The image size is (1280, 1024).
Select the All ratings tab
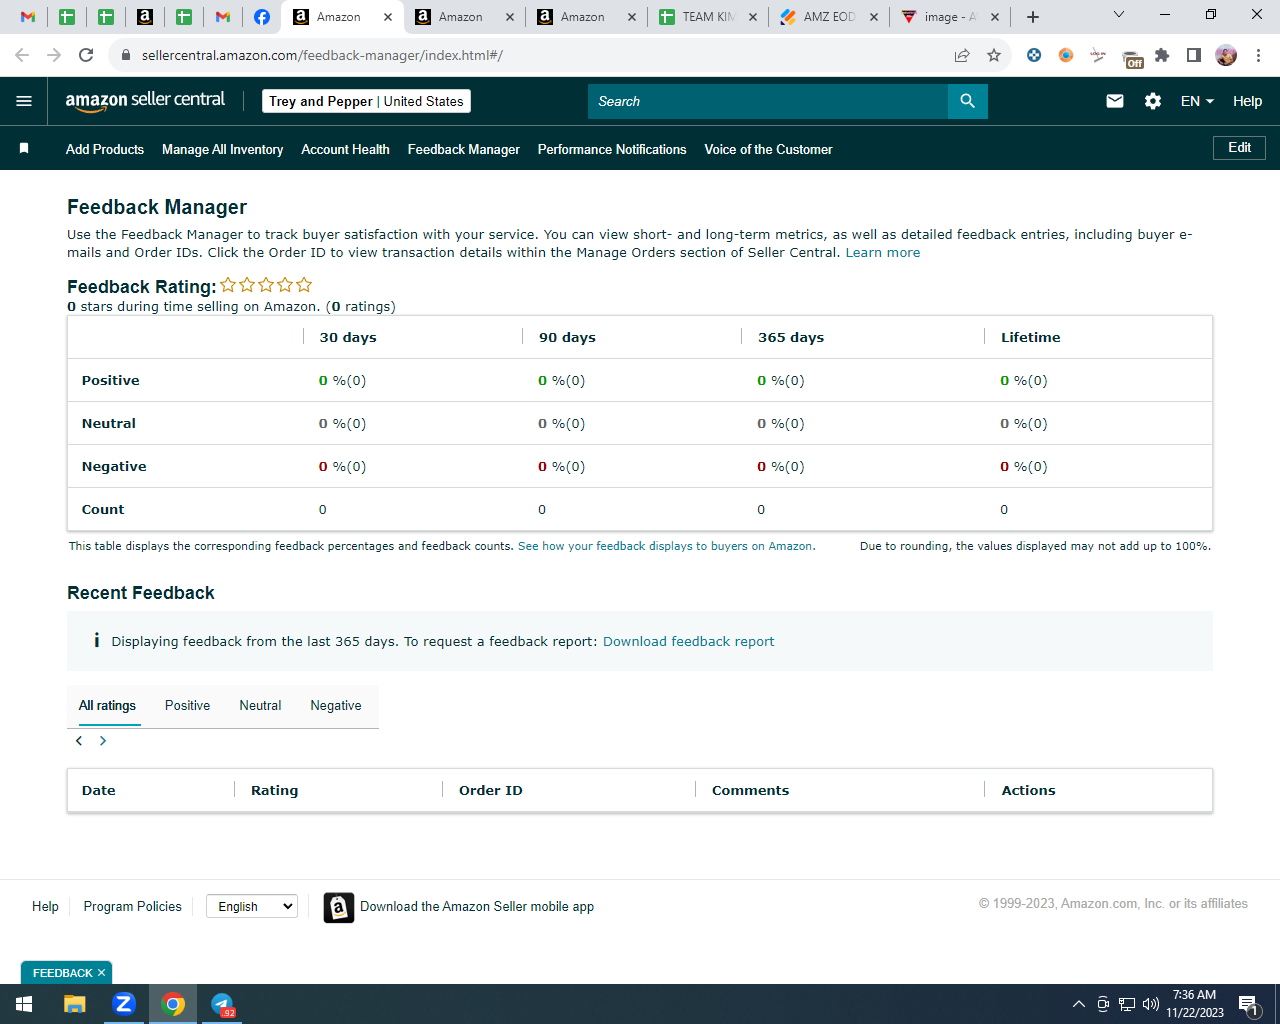107,705
